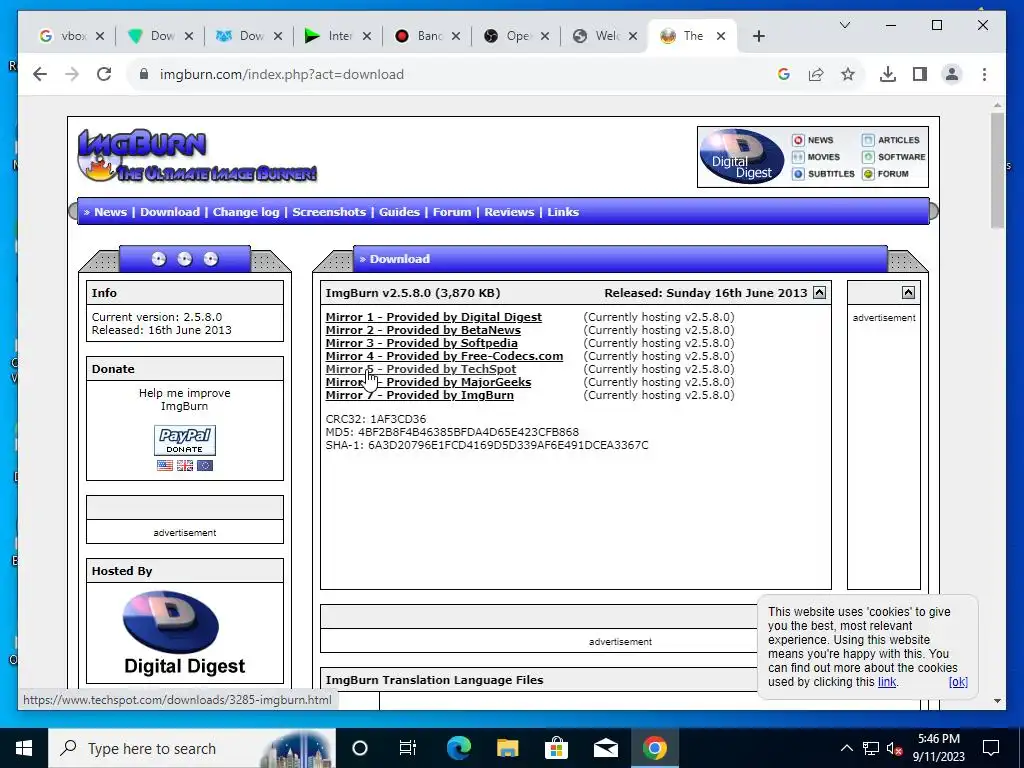
Task: Click the ImgBurn logo banner
Action: (197, 155)
